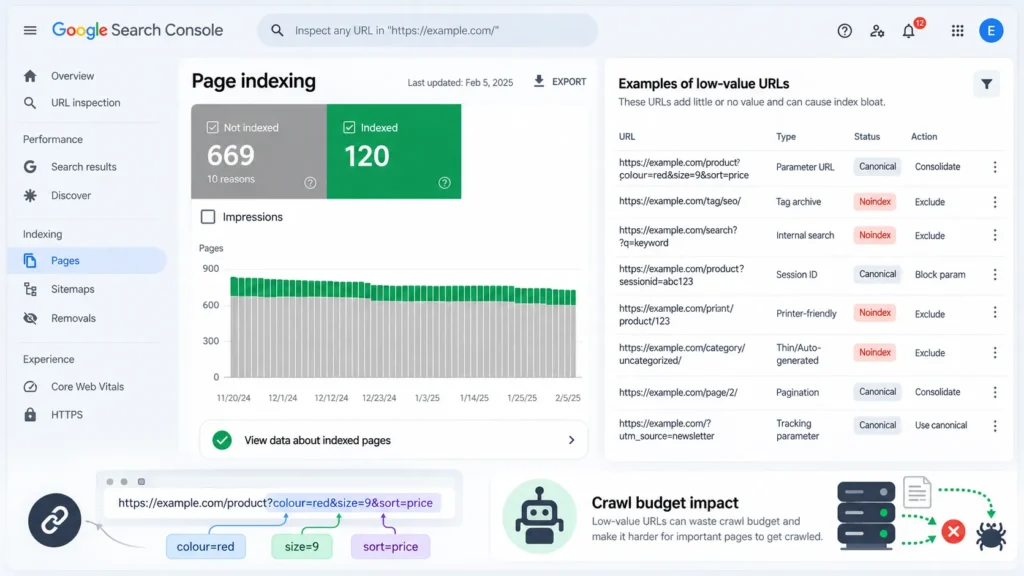Click Block param action text
Viewport: 1024px width, 576px height.
point(940,274)
